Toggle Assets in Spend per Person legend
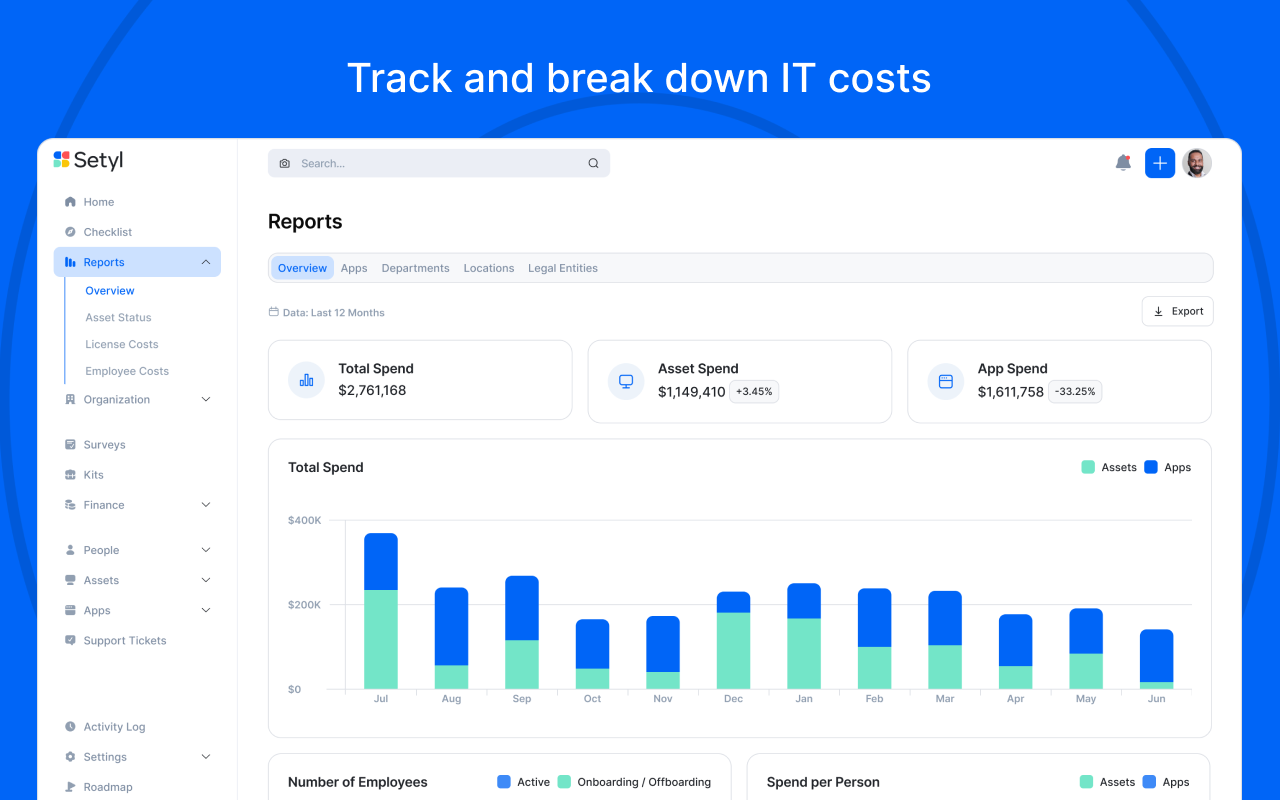This screenshot has width=1280, height=800. (1108, 782)
